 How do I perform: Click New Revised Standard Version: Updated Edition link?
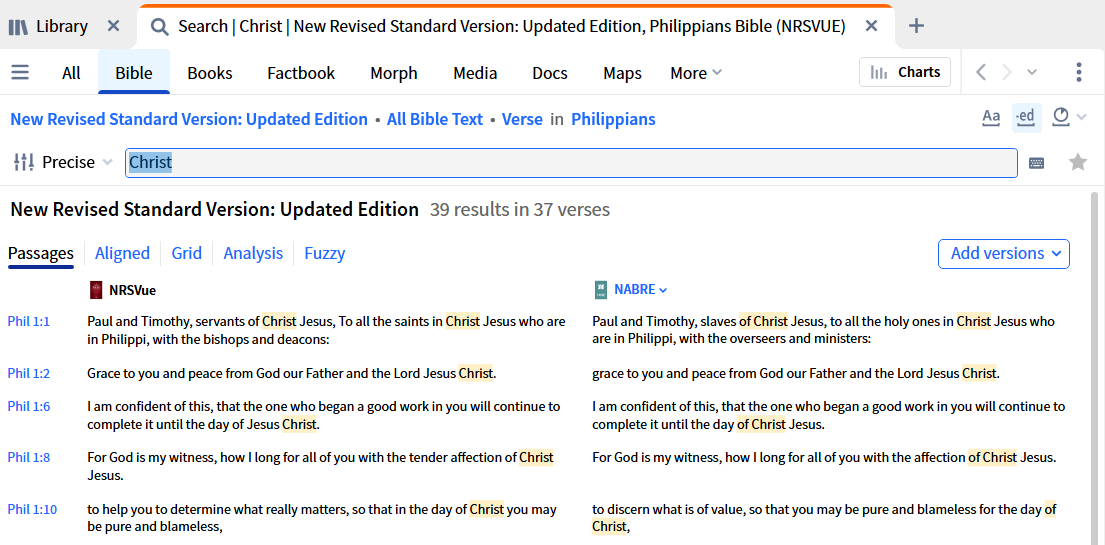coord(189,119)
